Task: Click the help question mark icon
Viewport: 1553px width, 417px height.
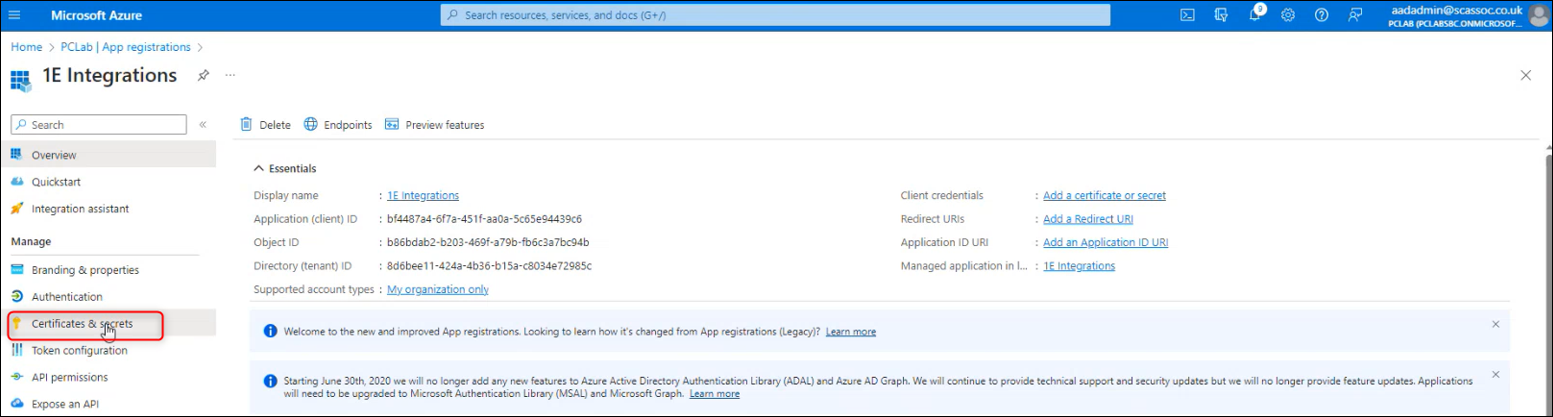Action: click(x=1321, y=15)
